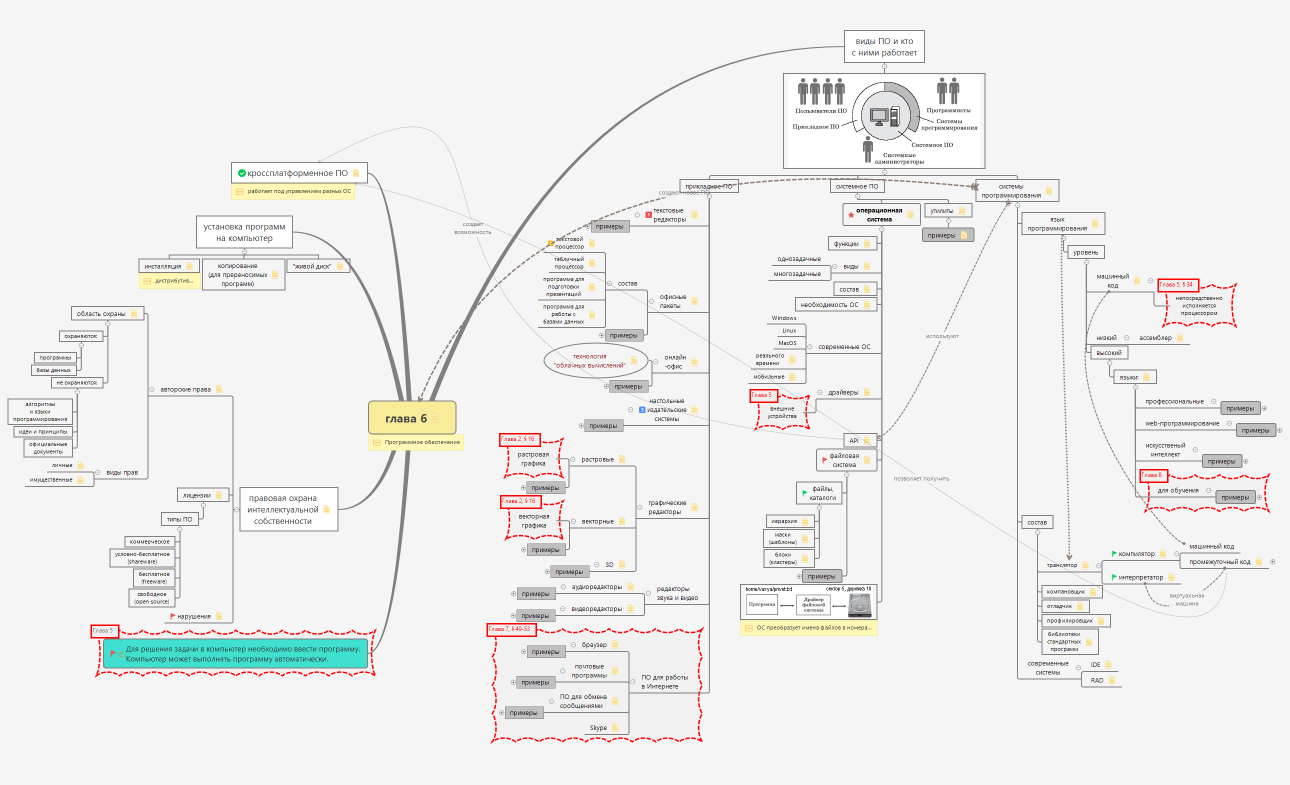Open the note icon on утилиты node
The image size is (1290, 785).
tap(963, 211)
